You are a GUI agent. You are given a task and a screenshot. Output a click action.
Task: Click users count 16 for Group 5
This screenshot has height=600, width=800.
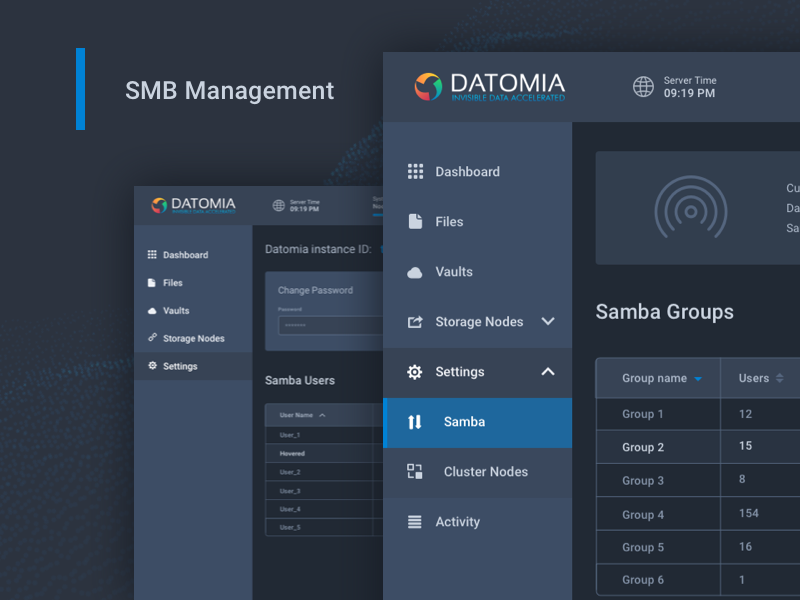pyautogui.click(x=745, y=547)
